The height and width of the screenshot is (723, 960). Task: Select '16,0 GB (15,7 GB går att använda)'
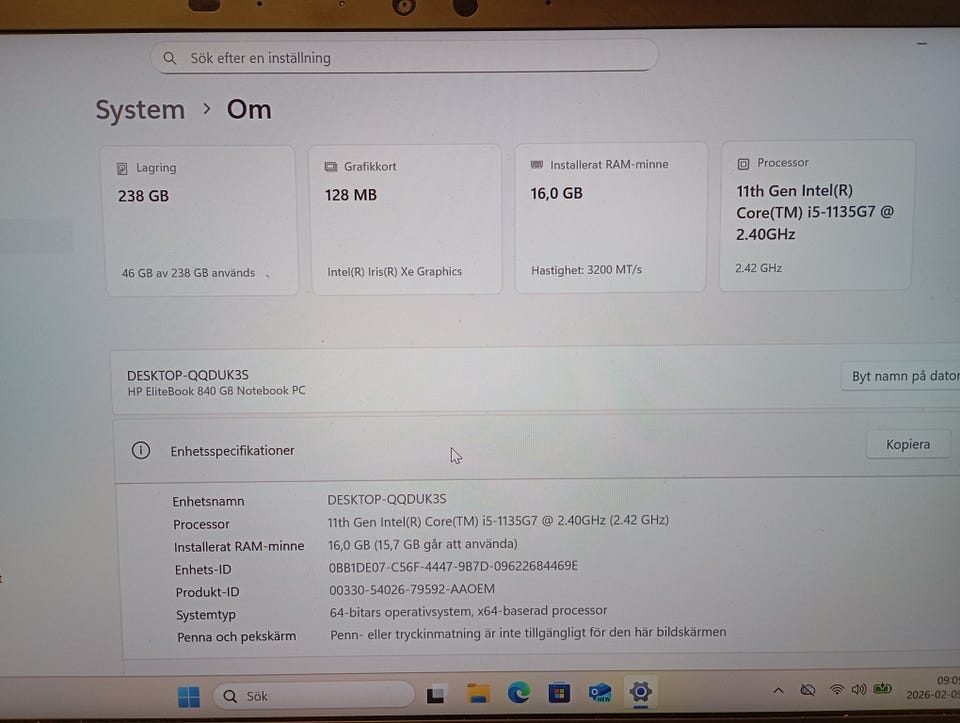(422, 544)
